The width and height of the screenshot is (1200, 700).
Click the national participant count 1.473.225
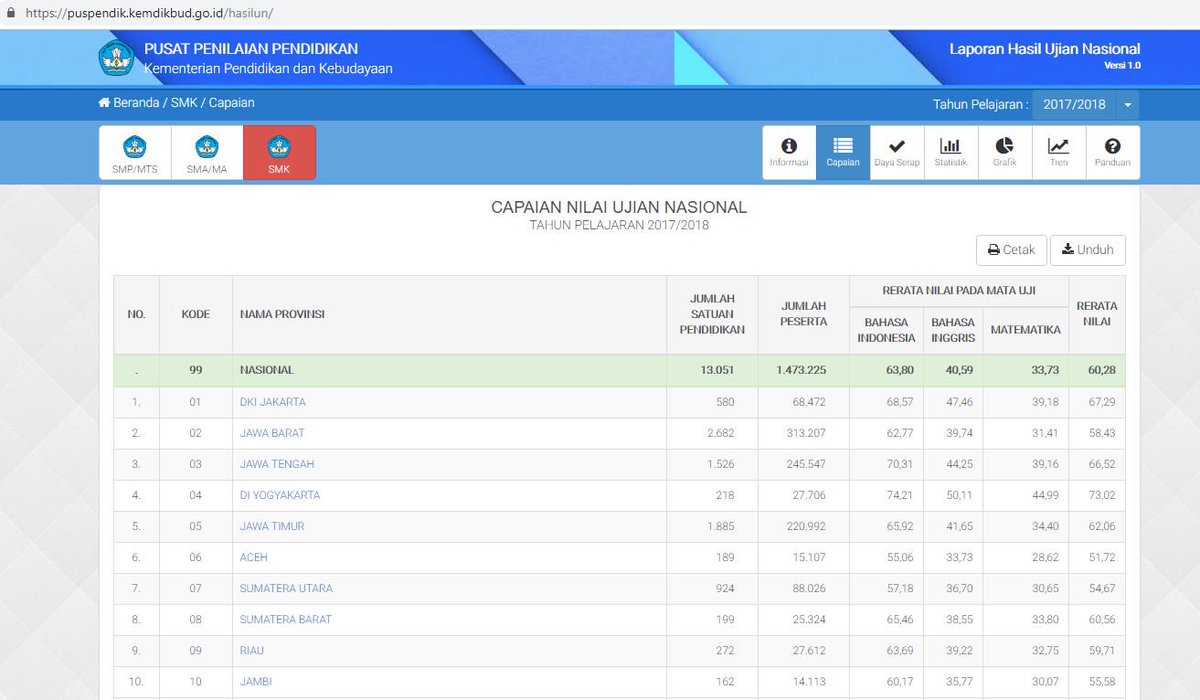click(x=801, y=370)
